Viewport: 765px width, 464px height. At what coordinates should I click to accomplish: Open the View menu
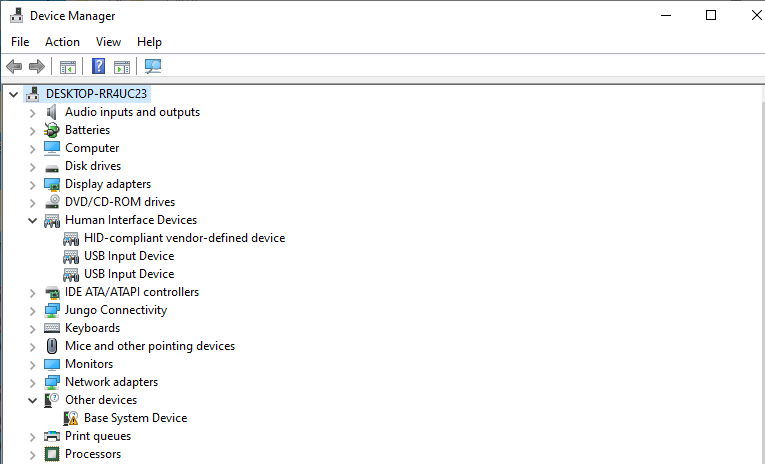click(x=108, y=42)
